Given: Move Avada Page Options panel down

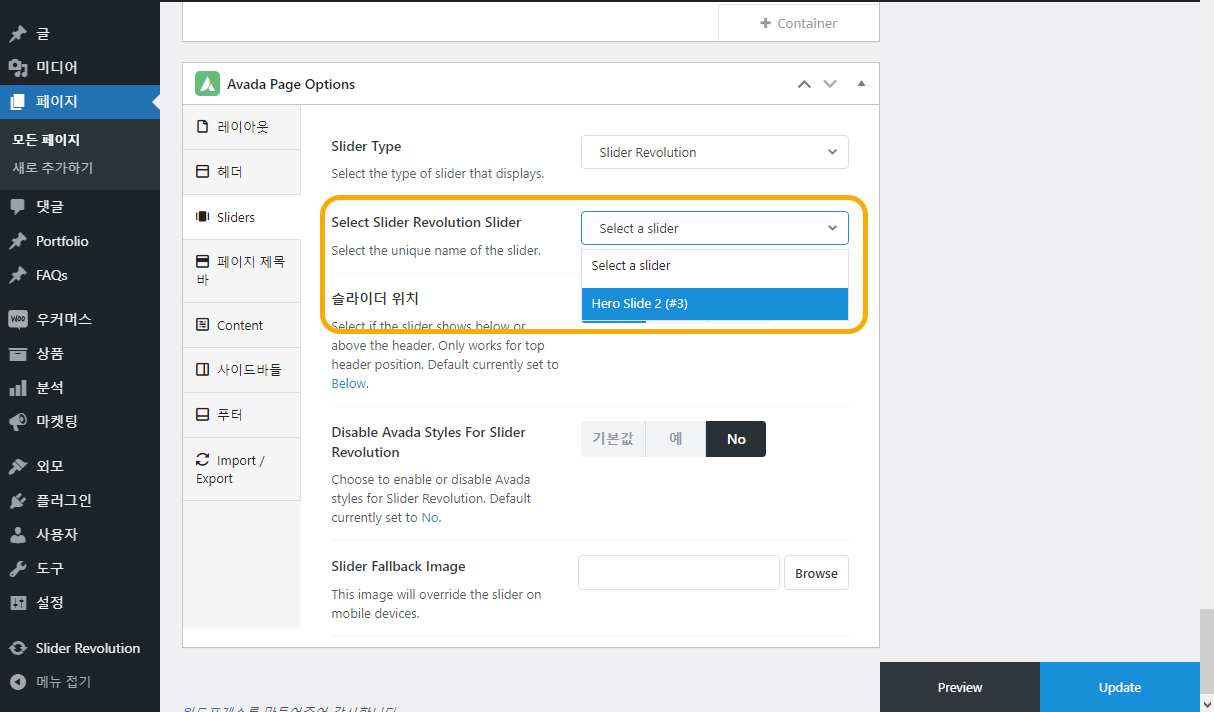Looking at the screenshot, I should (830, 84).
